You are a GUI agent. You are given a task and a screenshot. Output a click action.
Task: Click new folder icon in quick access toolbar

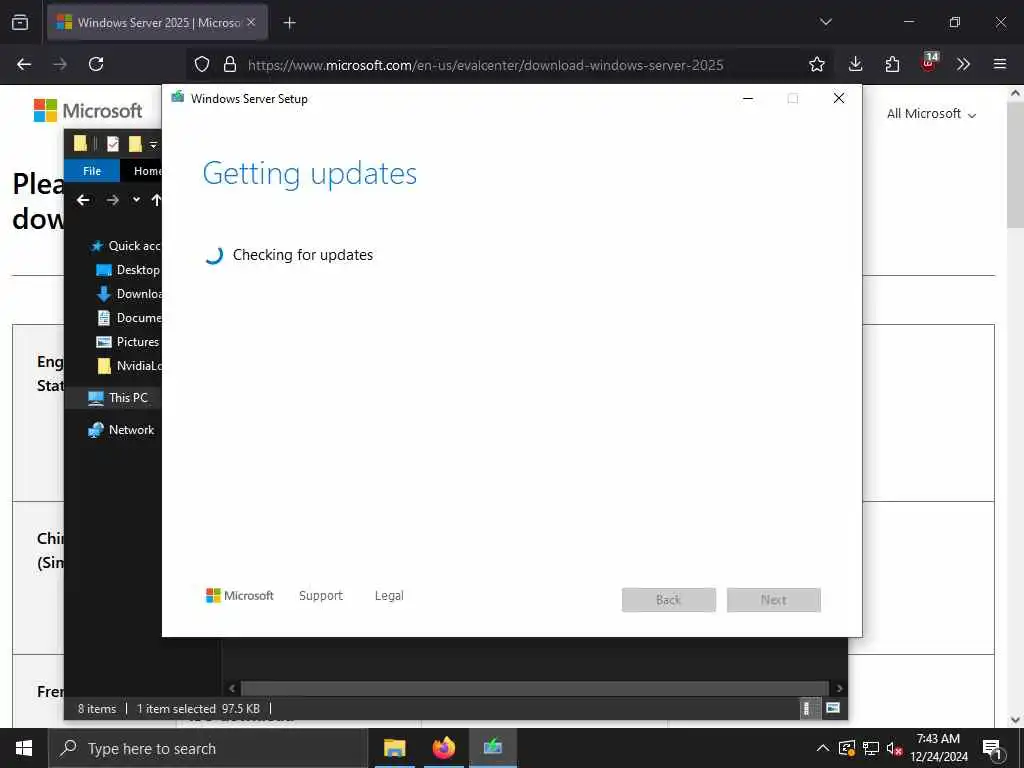[135, 144]
